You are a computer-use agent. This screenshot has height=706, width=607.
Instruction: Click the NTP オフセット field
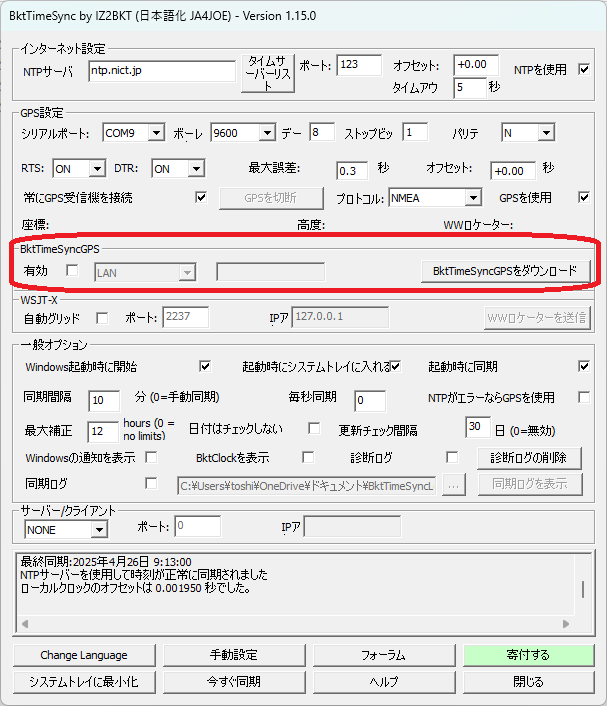(476, 65)
